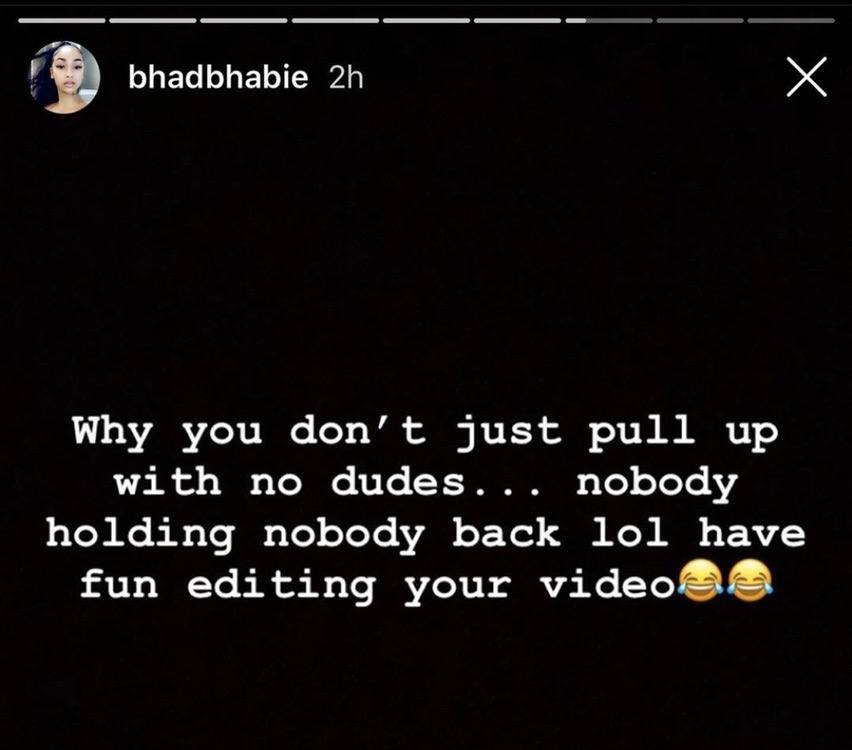The image size is (852, 750).
Task: Click the text line 'holding nobody back lol have'
Action: click(x=425, y=534)
